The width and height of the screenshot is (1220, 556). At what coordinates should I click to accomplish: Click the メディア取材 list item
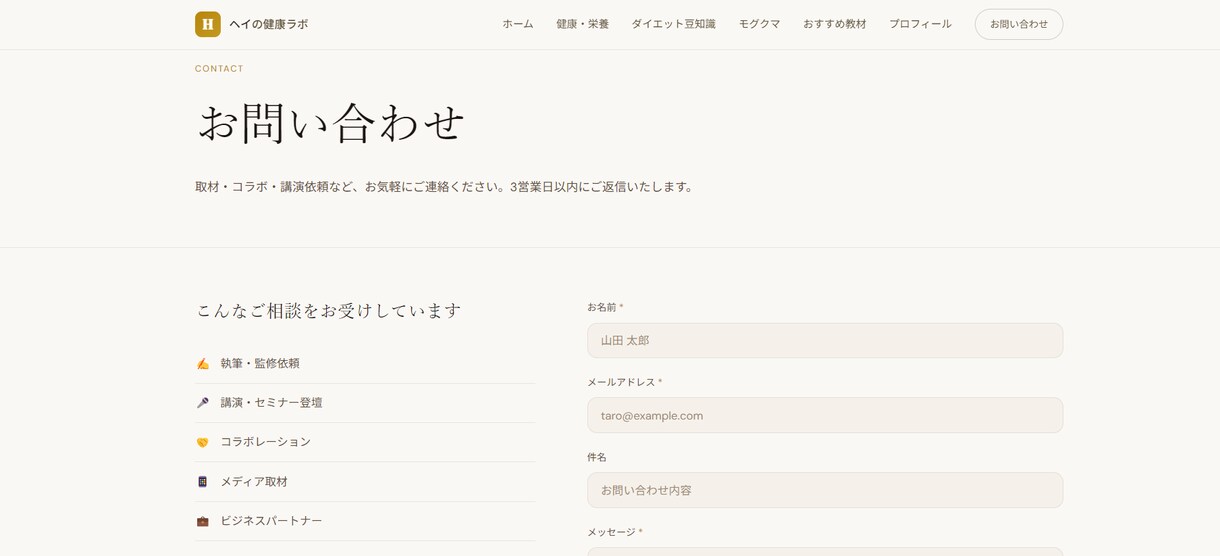pos(365,482)
